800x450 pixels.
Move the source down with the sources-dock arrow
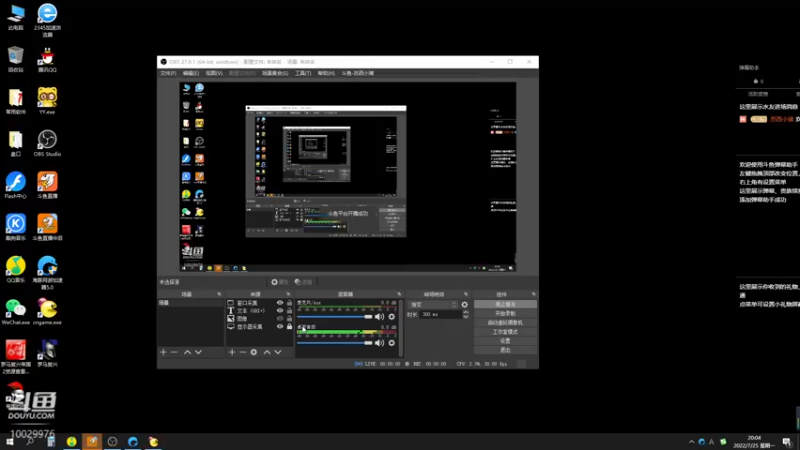(278, 352)
